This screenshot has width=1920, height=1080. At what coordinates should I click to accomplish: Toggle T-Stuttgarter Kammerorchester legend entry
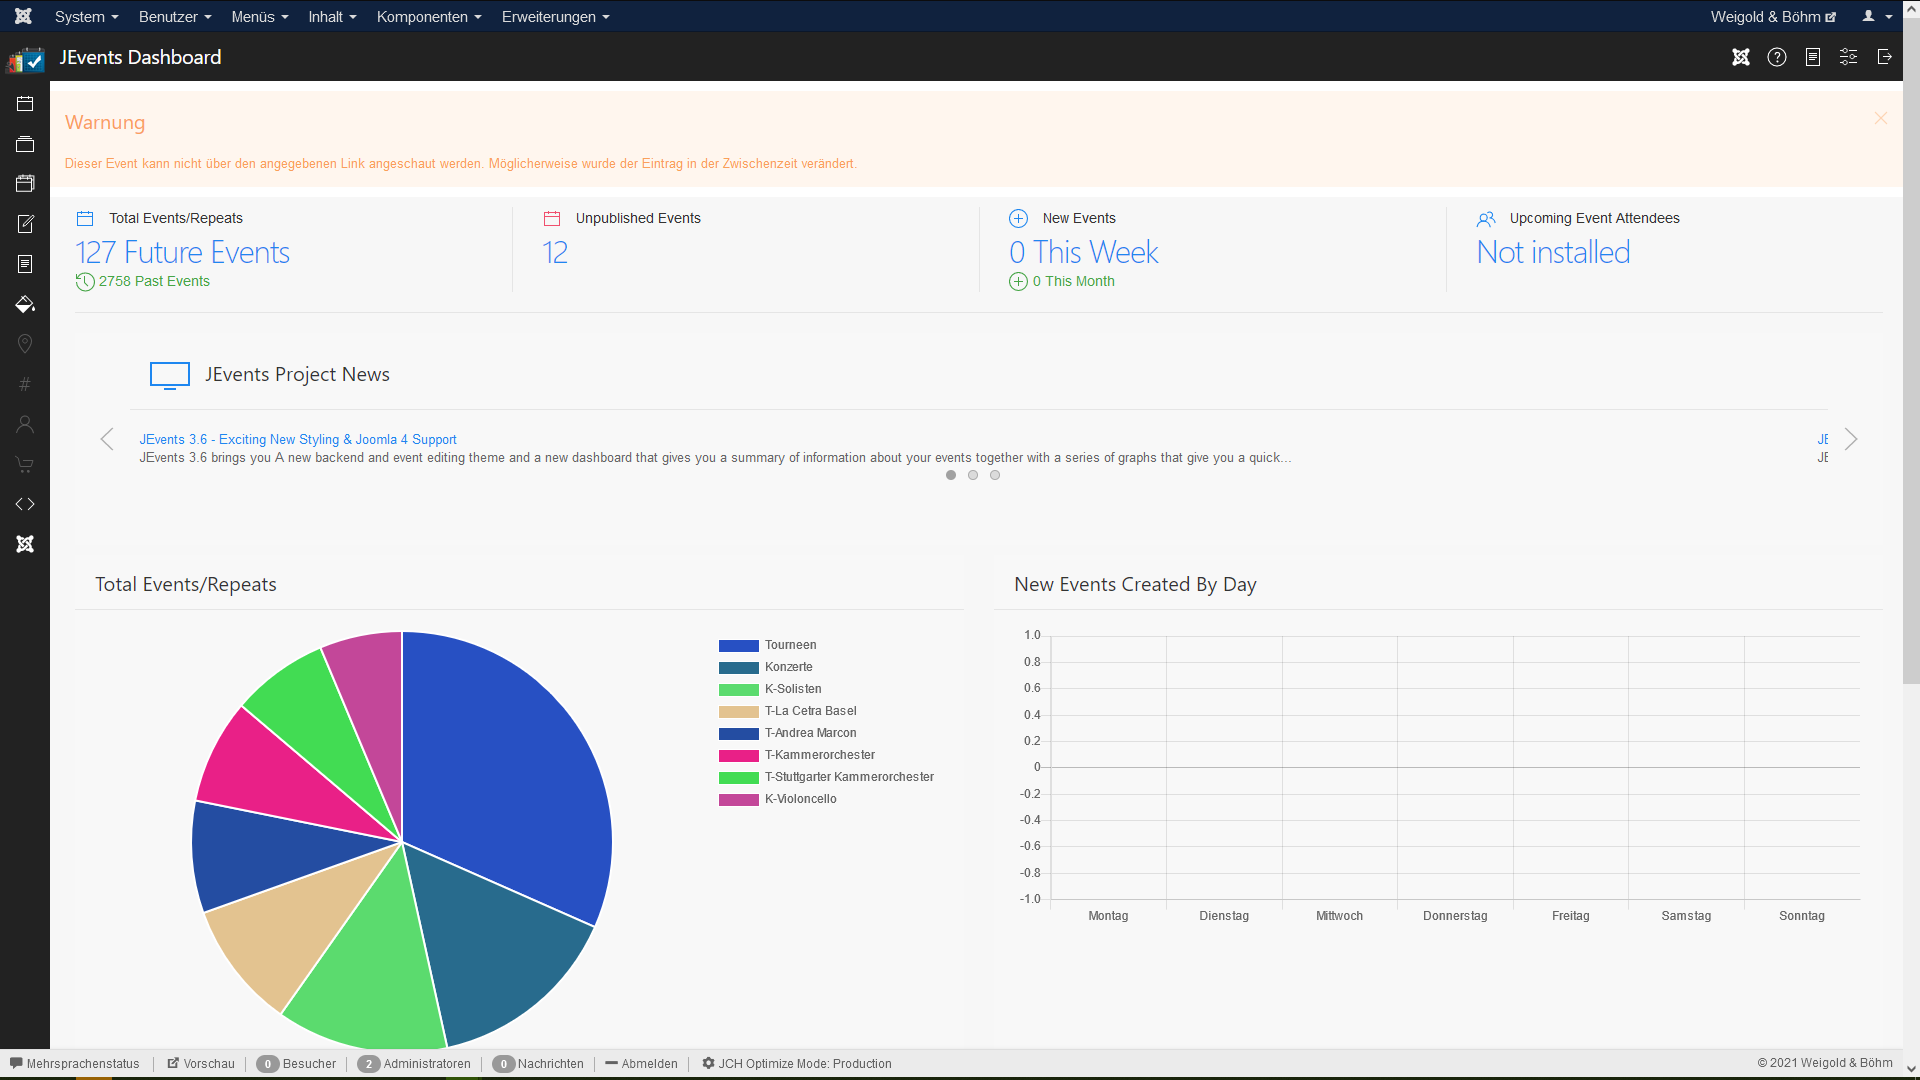coord(826,777)
